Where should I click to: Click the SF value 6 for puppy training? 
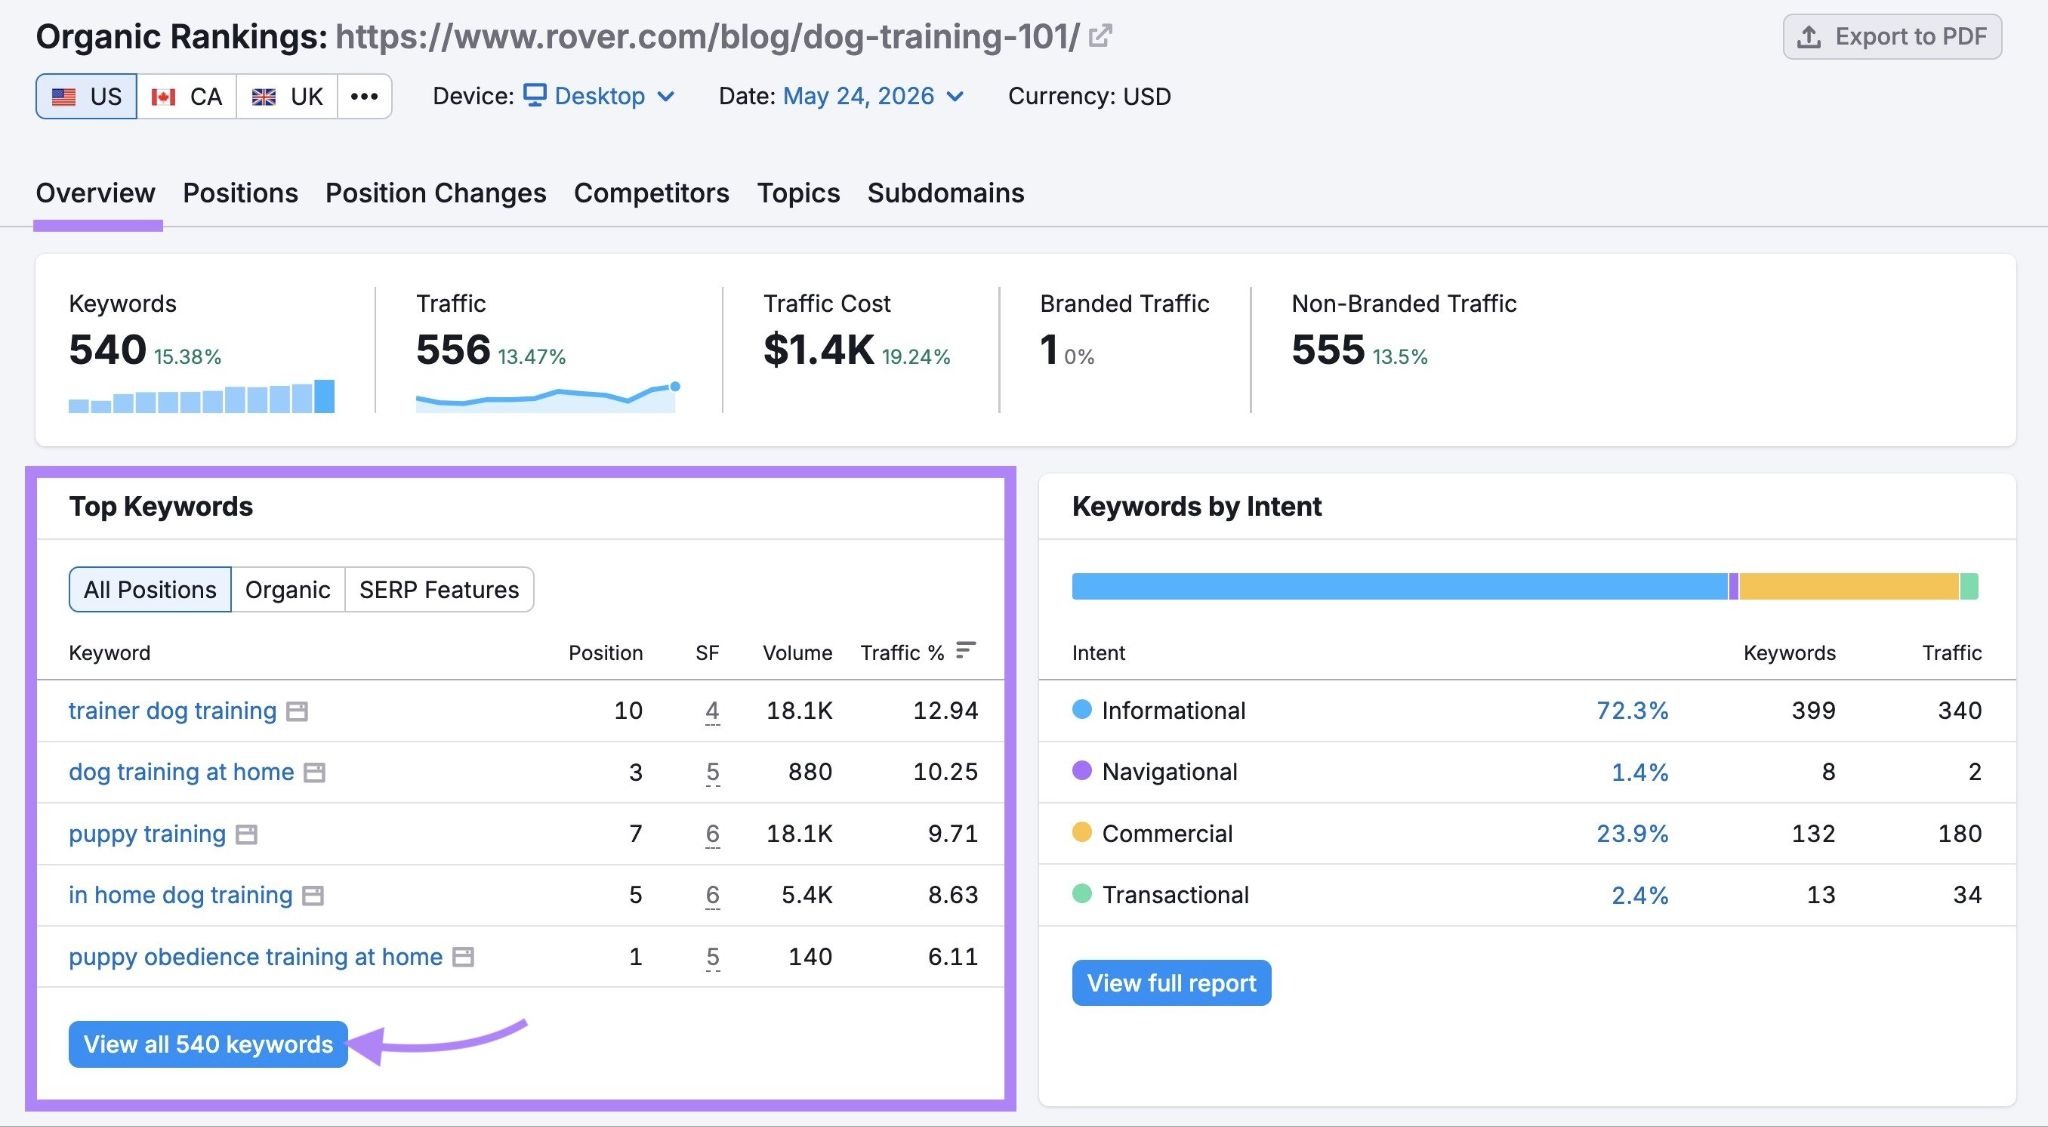(x=712, y=834)
